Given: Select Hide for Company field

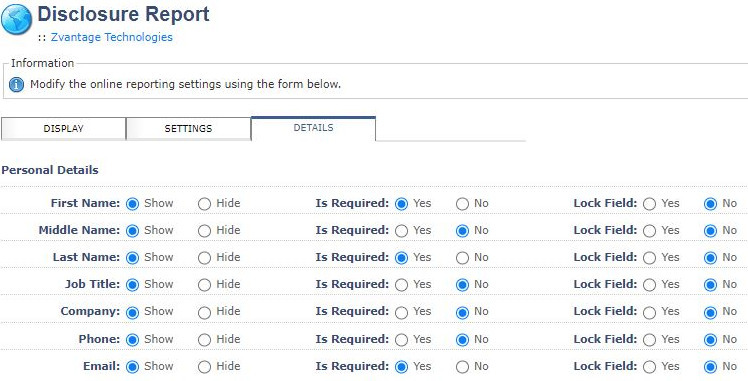Looking at the screenshot, I should click(205, 313).
